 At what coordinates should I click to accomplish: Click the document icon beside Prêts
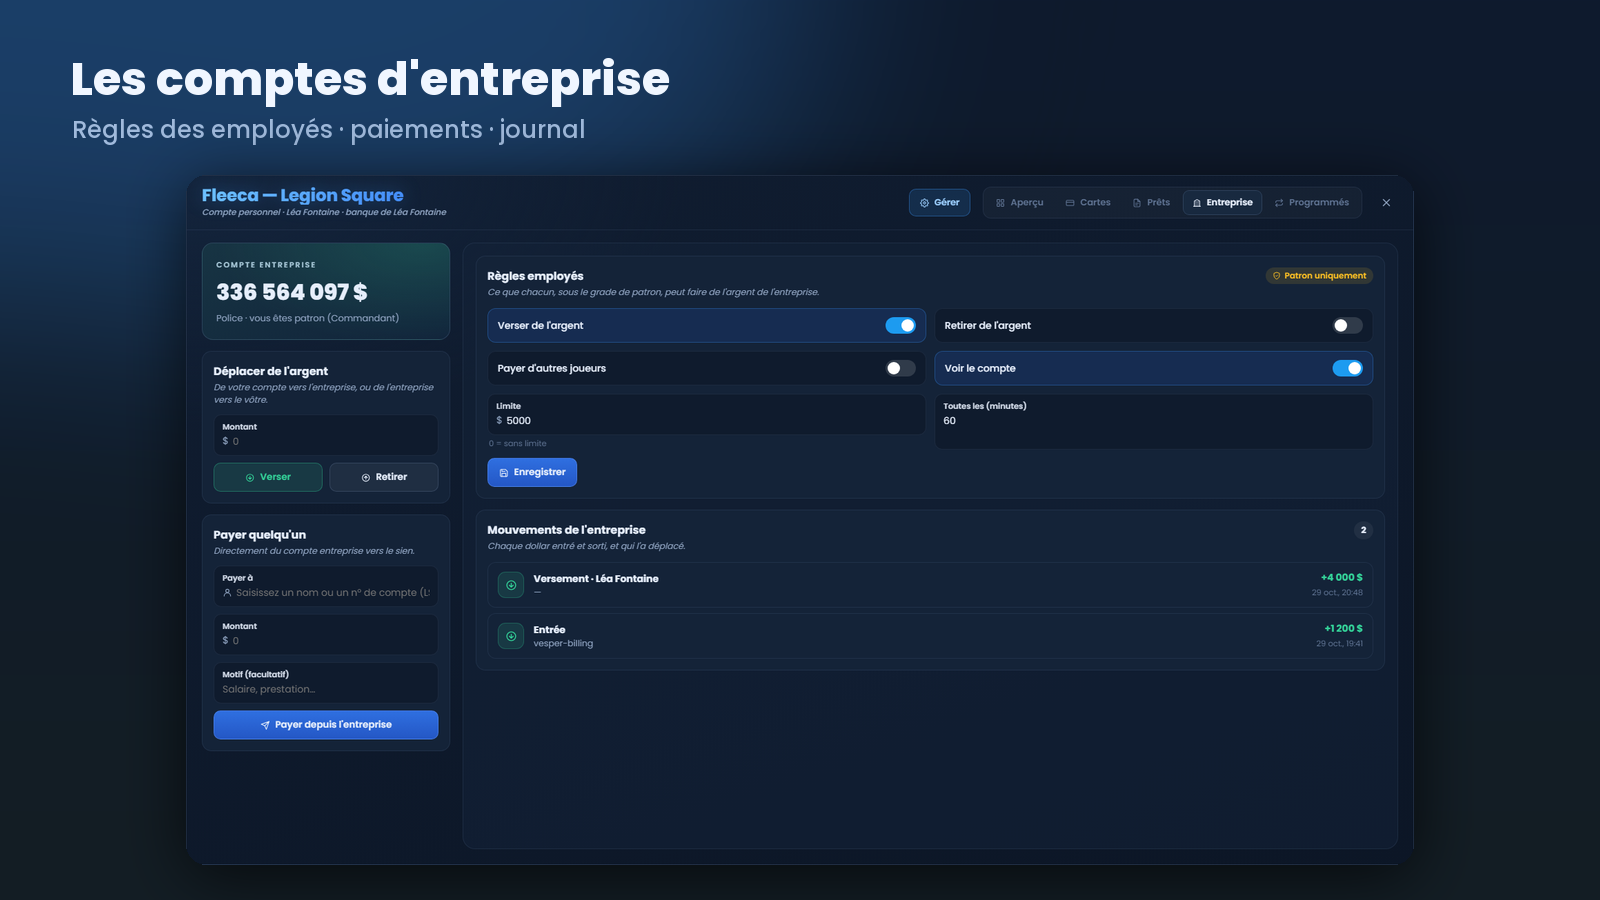click(x=1137, y=203)
